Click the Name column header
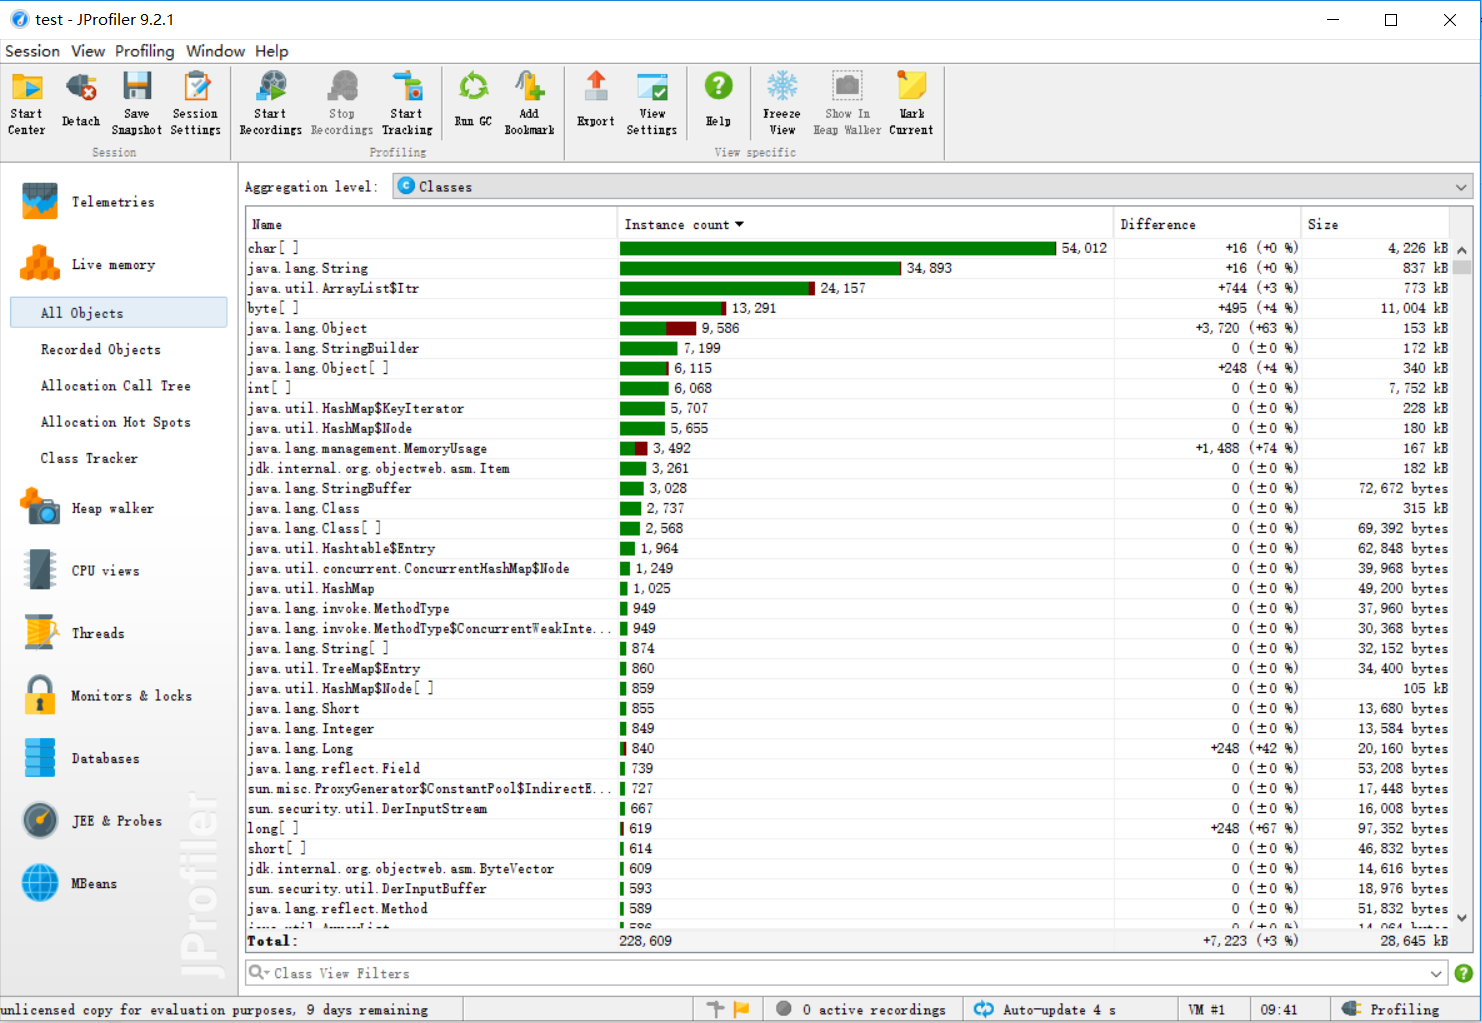Screen dimensions: 1482x1023 coord(431,225)
